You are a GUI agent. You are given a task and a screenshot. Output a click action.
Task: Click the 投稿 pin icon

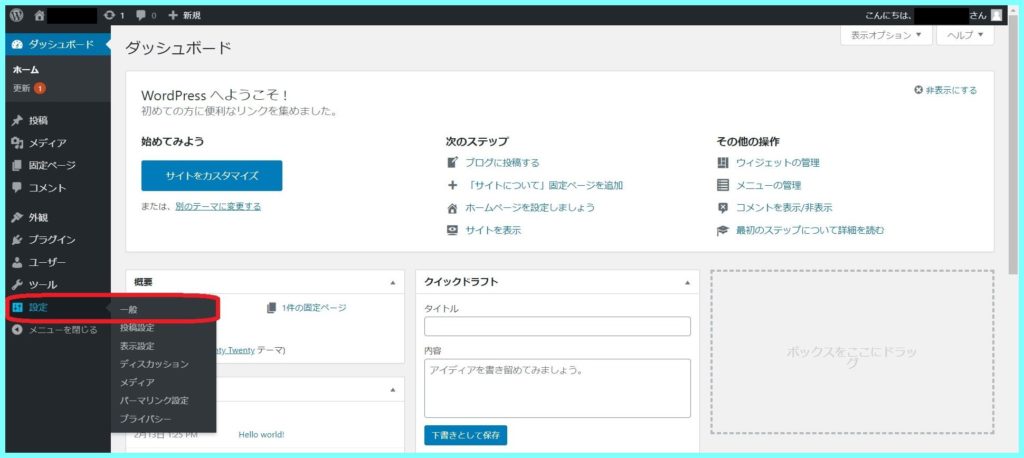click(x=18, y=120)
